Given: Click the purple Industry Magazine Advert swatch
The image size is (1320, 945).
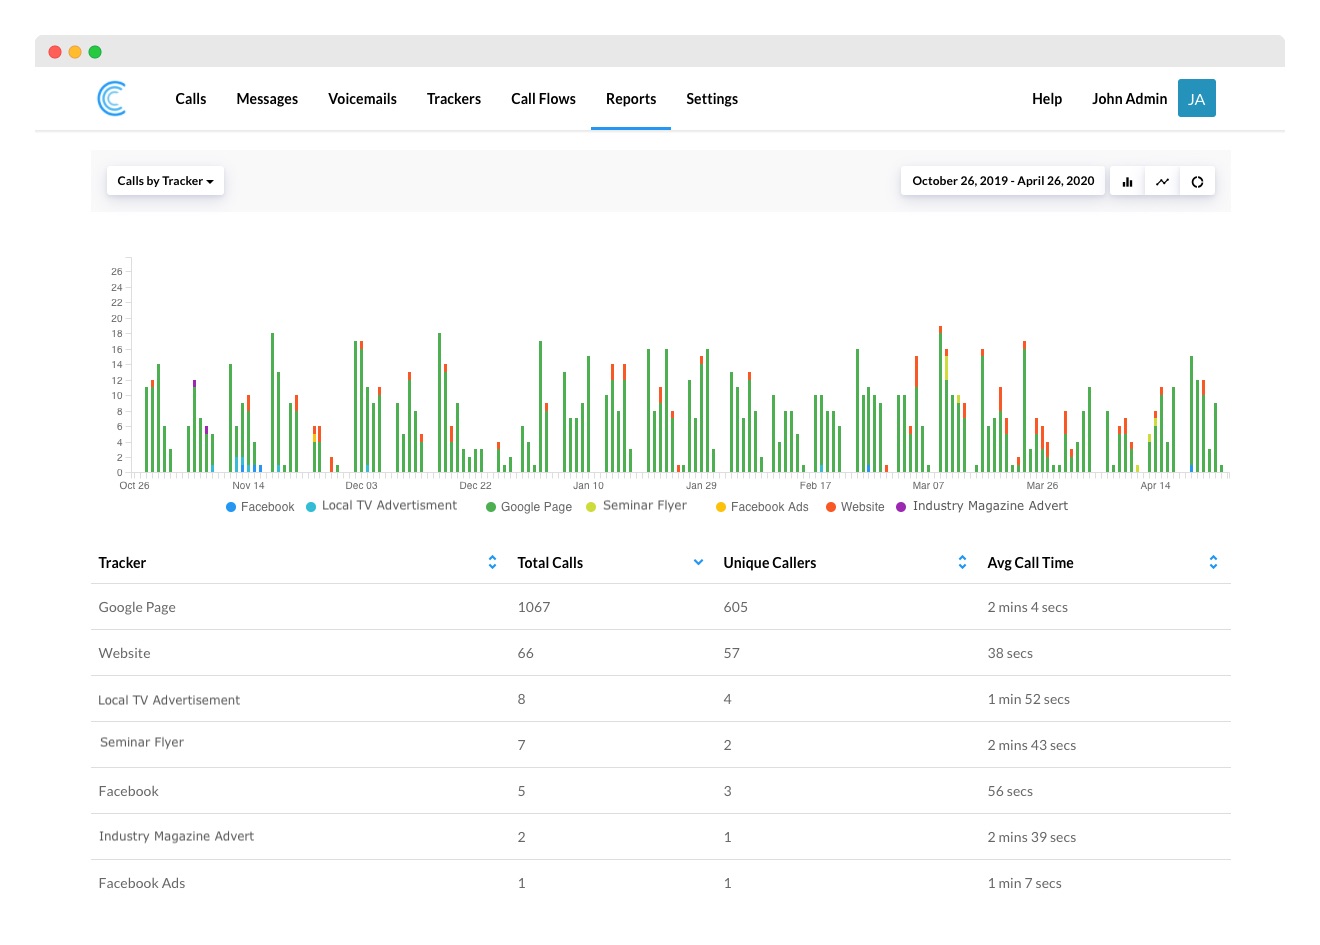Looking at the screenshot, I should click(901, 507).
